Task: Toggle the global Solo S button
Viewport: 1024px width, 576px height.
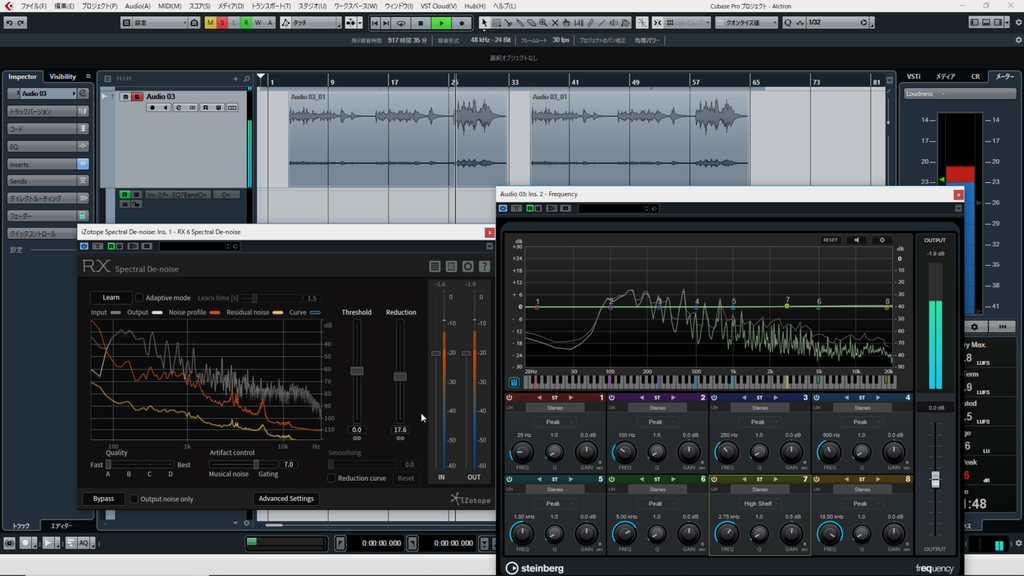Action: pyautogui.click(x=222, y=23)
